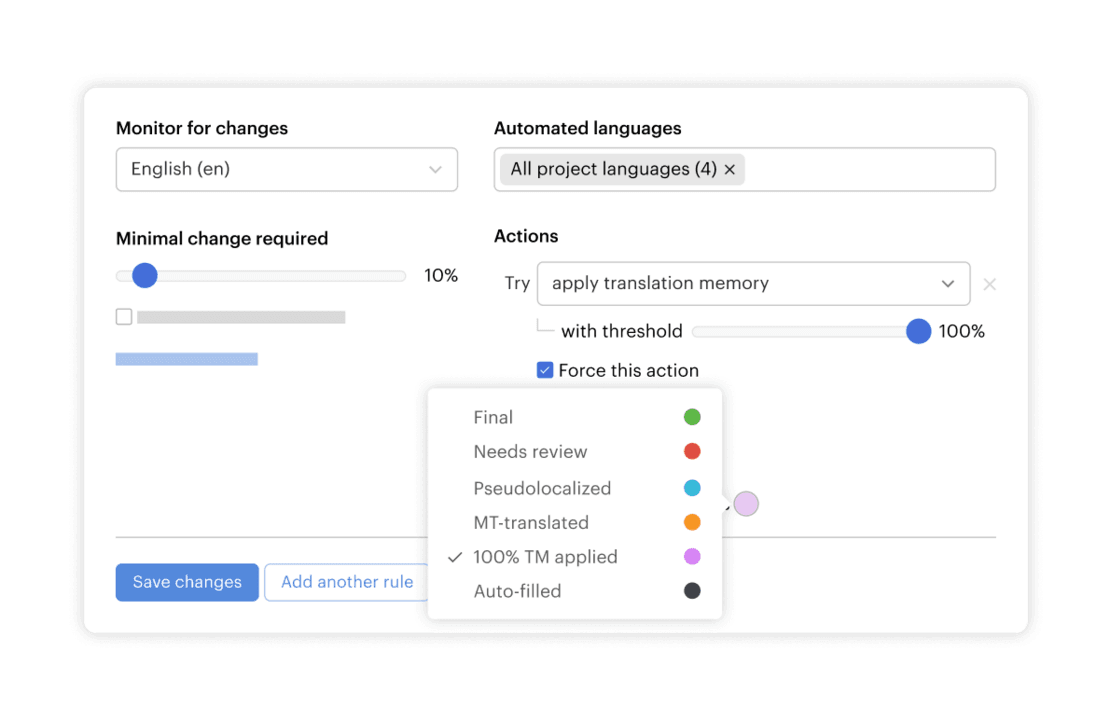
Task: Click Add another rule button
Action: pyautogui.click(x=346, y=582)
